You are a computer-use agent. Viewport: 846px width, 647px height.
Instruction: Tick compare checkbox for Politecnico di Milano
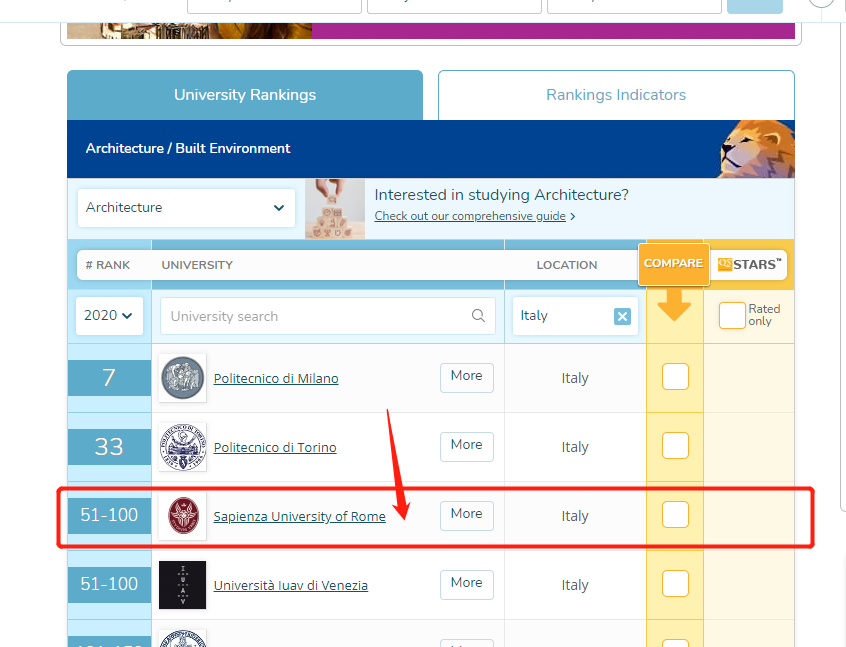tap(675, 377)
